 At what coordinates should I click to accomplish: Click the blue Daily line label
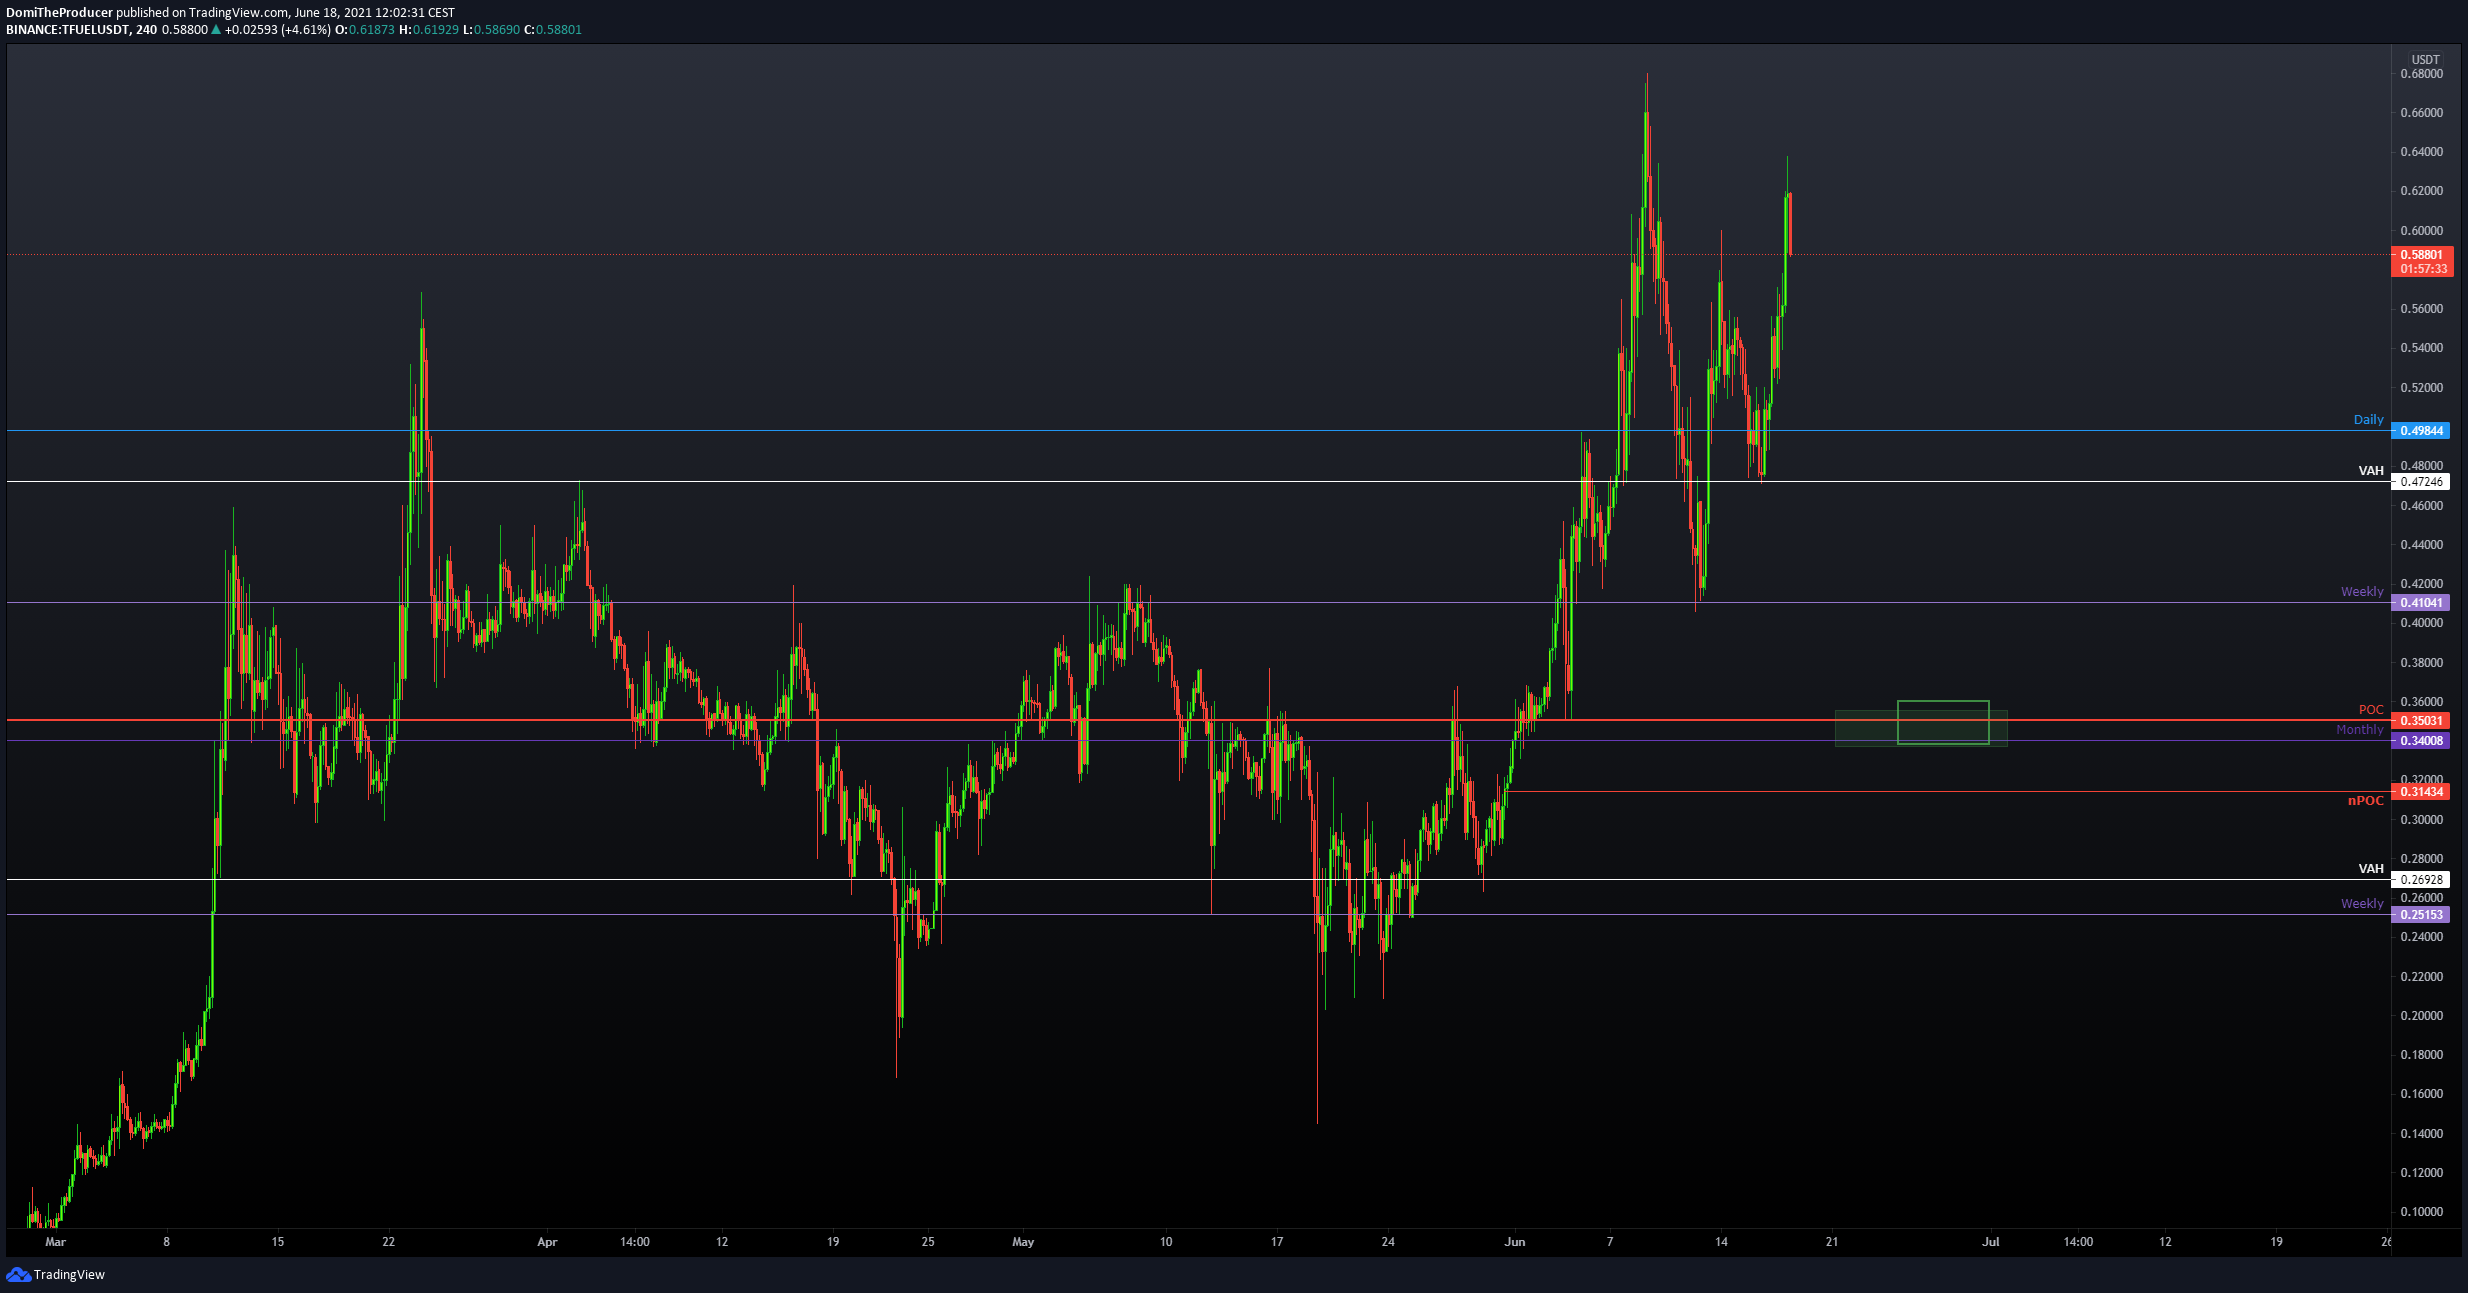pyautogui.click(x=2368, y=420)
